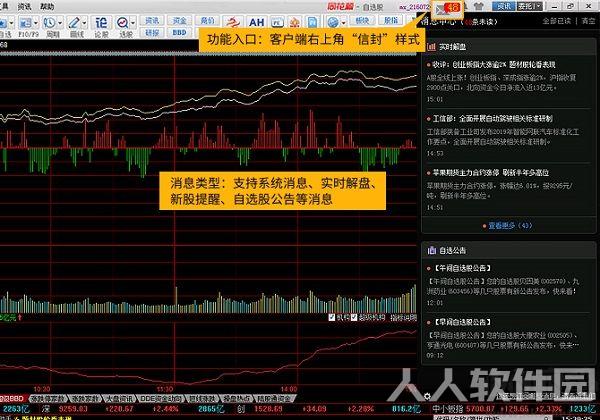Open the envelope message center icon

[448, 8]
